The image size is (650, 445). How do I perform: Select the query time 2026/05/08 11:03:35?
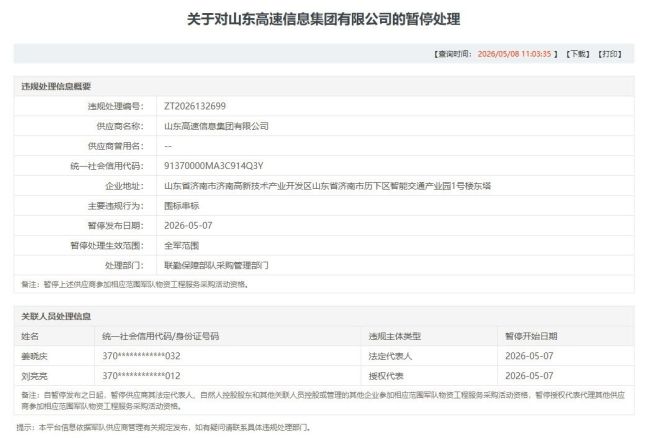(x=514, y=54)
